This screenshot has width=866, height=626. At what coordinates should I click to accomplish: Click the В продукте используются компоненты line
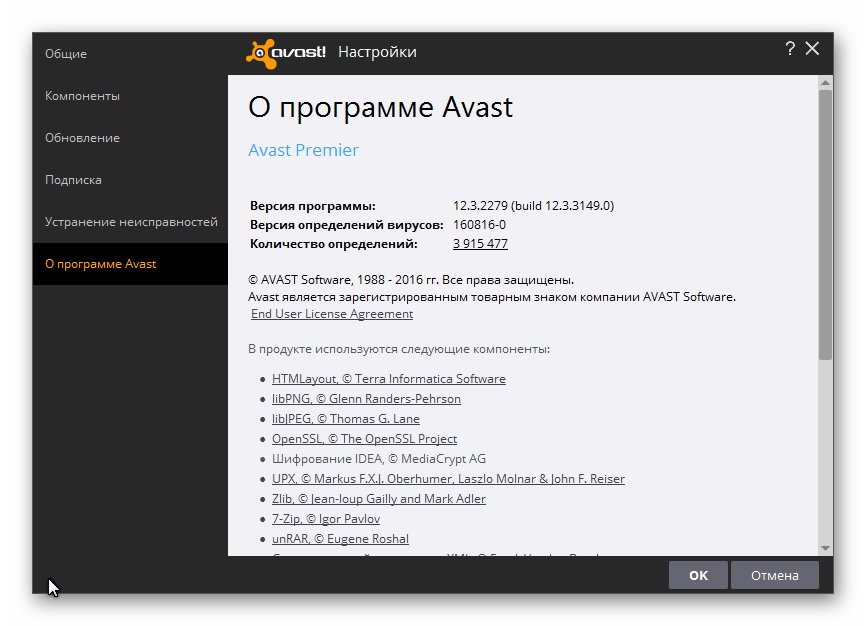coord(399,349)
